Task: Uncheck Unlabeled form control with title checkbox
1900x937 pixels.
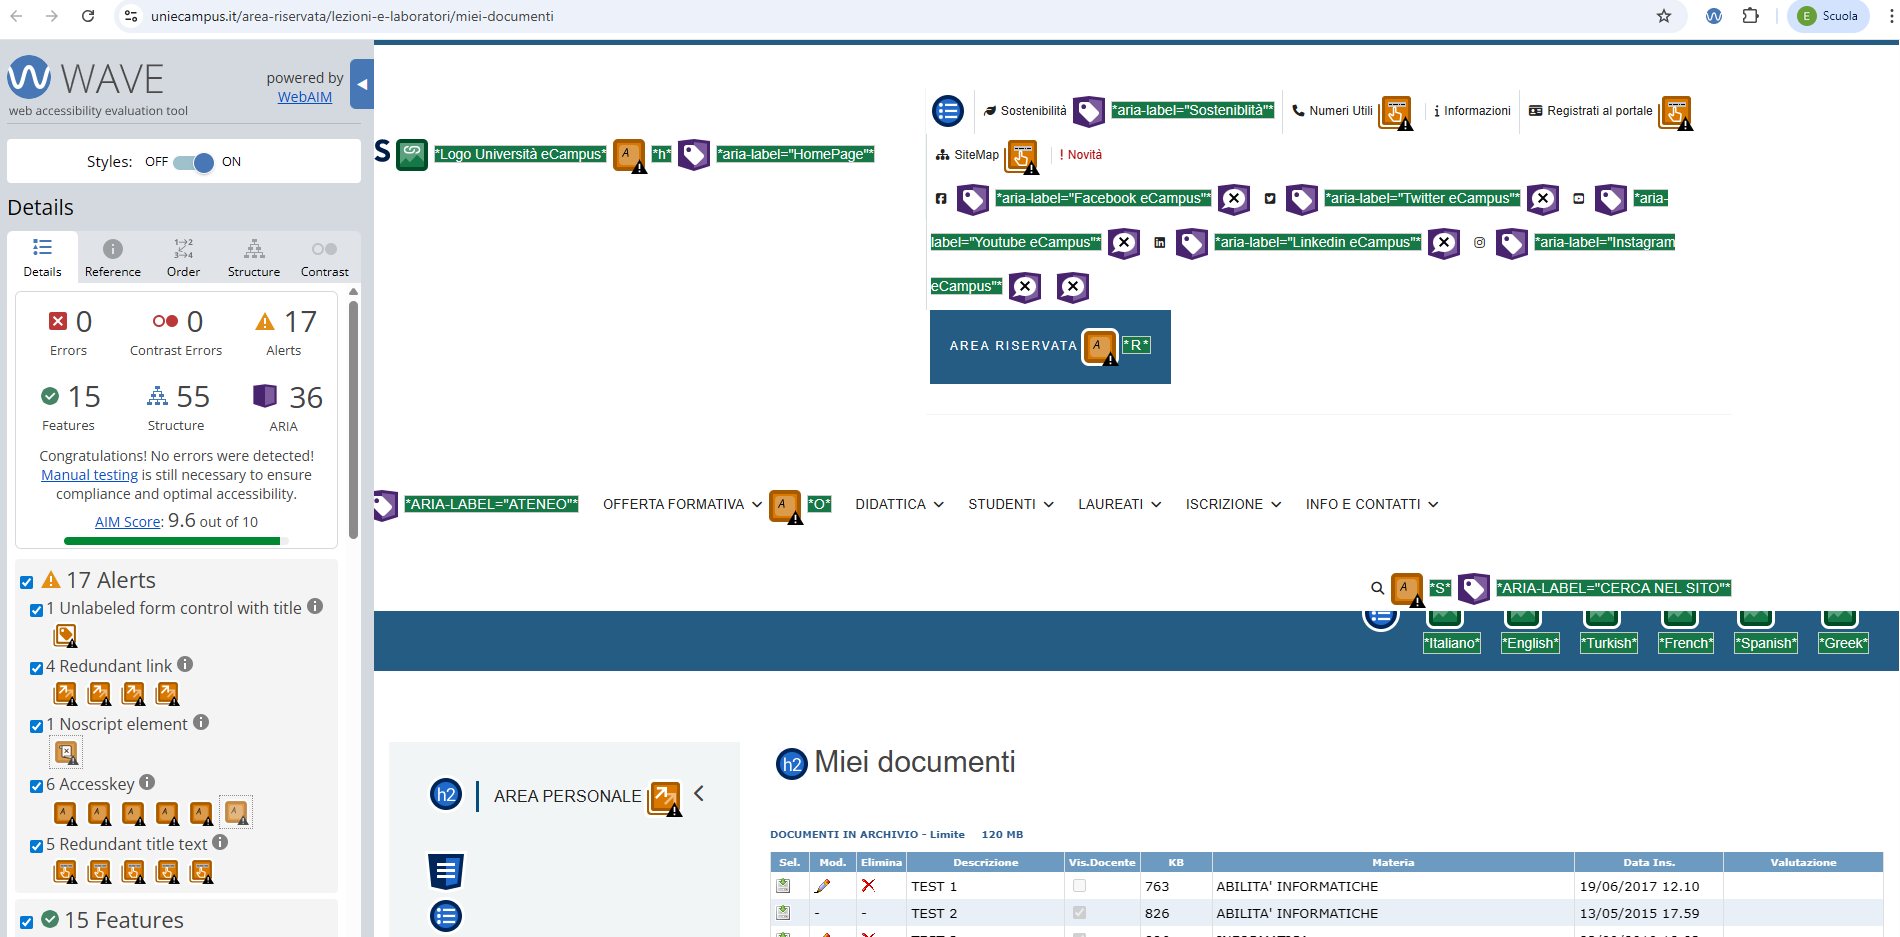Action: (x=37, y=609)
